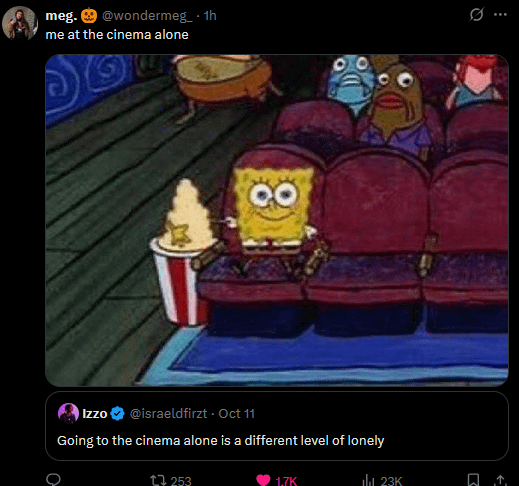Click Izzo's blue verified badge
Screen dimensions: 519x486
117,414
